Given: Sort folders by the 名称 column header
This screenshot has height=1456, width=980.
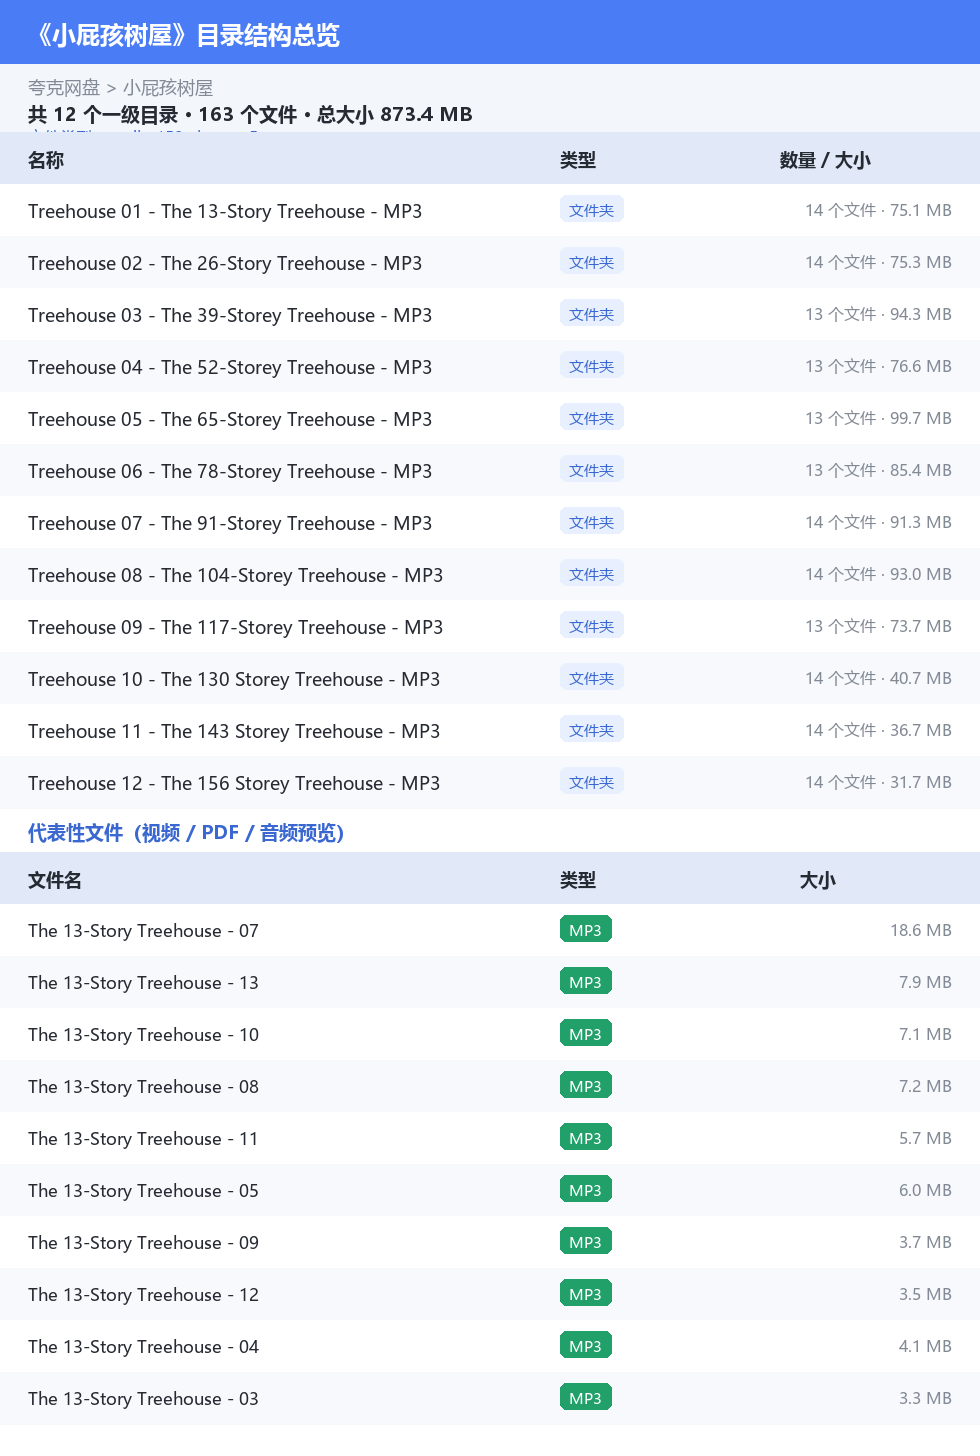Looking at the screenshot, I should [46, 160].
